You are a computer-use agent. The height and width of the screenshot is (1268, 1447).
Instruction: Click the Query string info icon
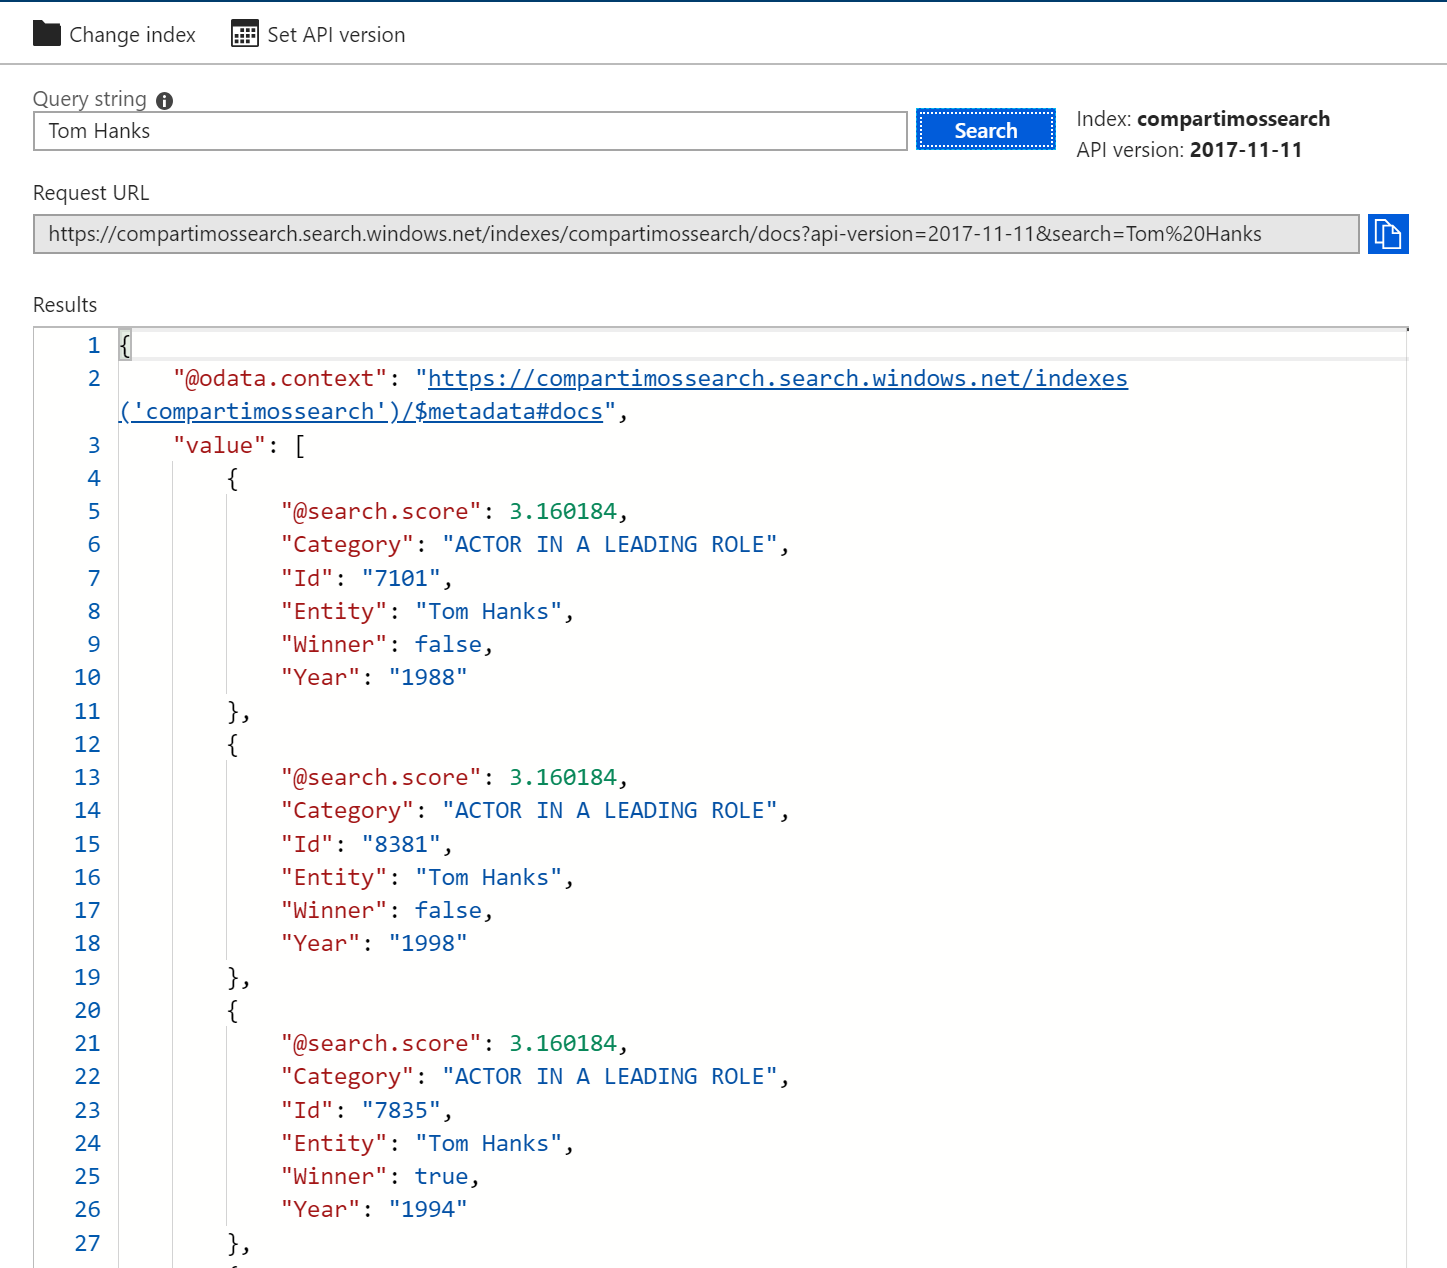[165, 100]
